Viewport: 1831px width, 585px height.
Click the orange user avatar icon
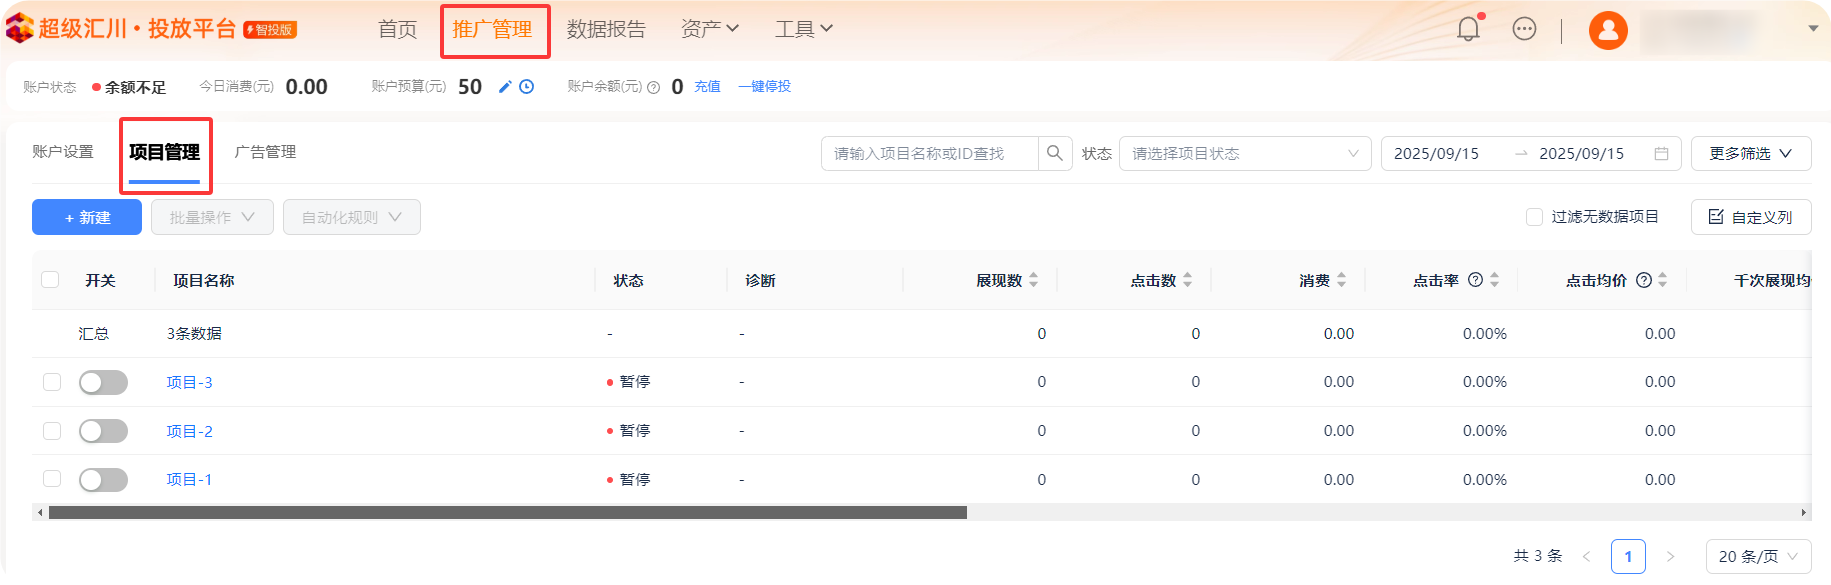[1608, 30]
